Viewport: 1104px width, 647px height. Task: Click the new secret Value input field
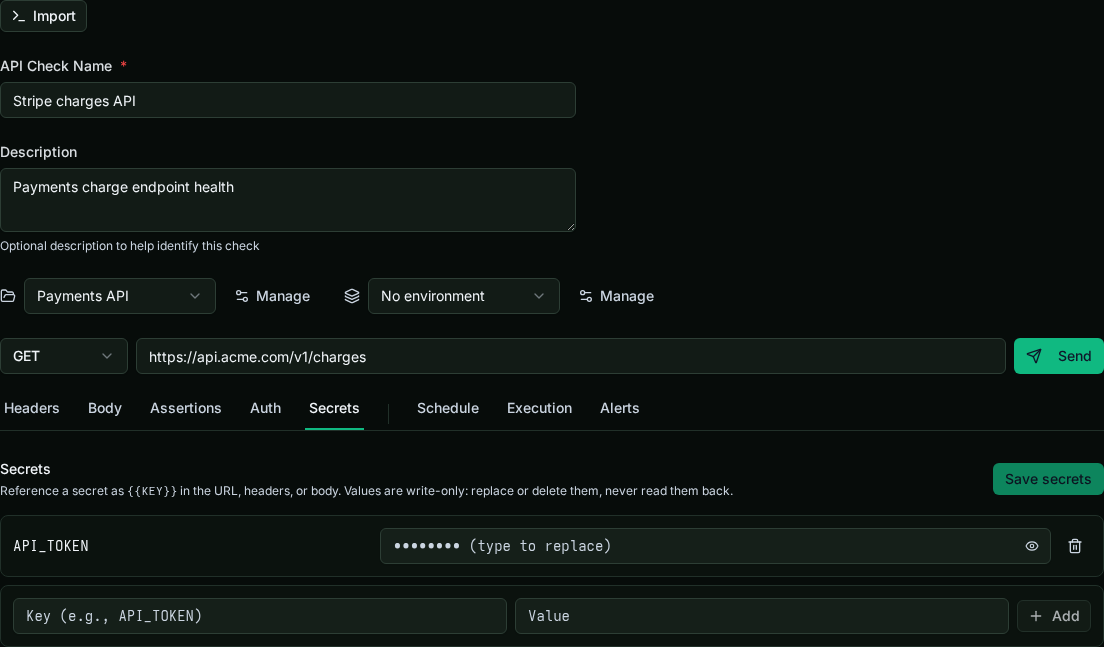[x=762, y=616]
